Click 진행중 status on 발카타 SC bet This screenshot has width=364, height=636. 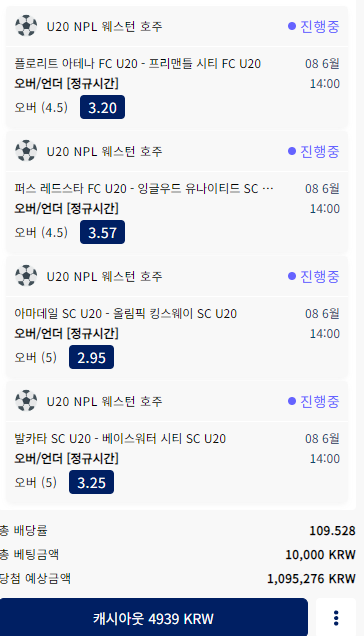(314, 401)
